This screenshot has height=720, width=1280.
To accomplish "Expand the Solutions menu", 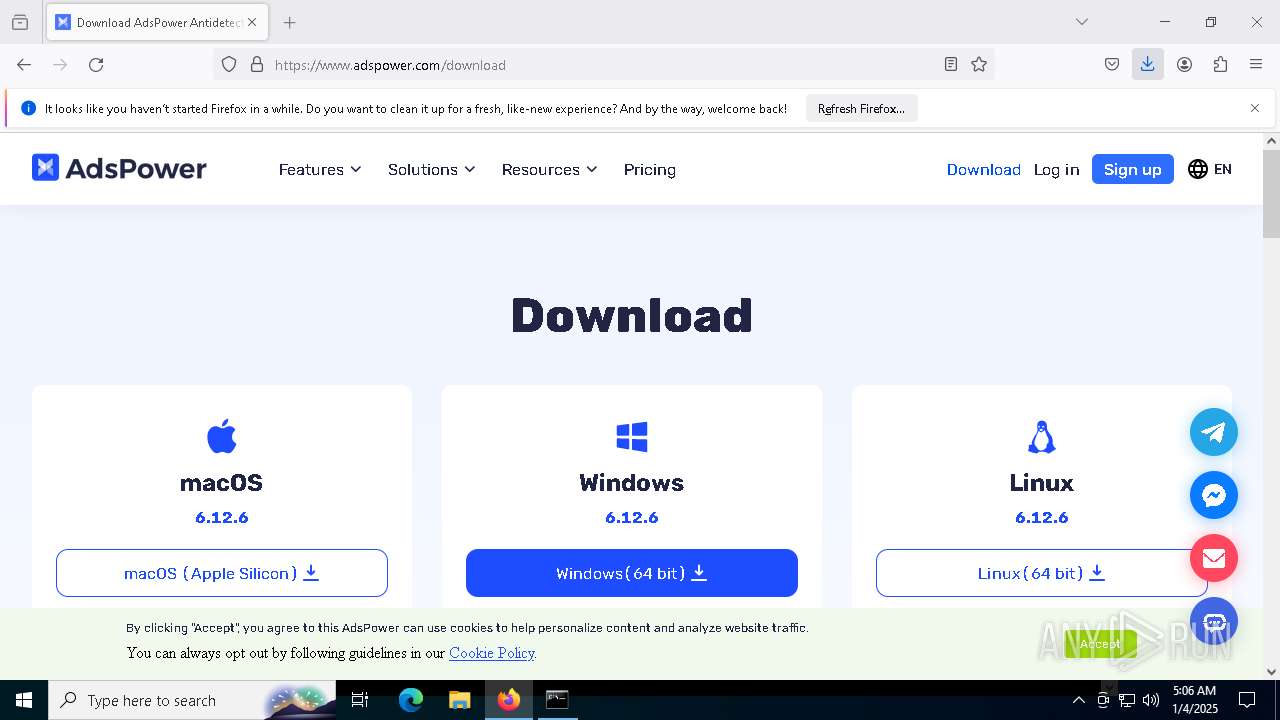I will pyautogui.click(x=432, y=169).
